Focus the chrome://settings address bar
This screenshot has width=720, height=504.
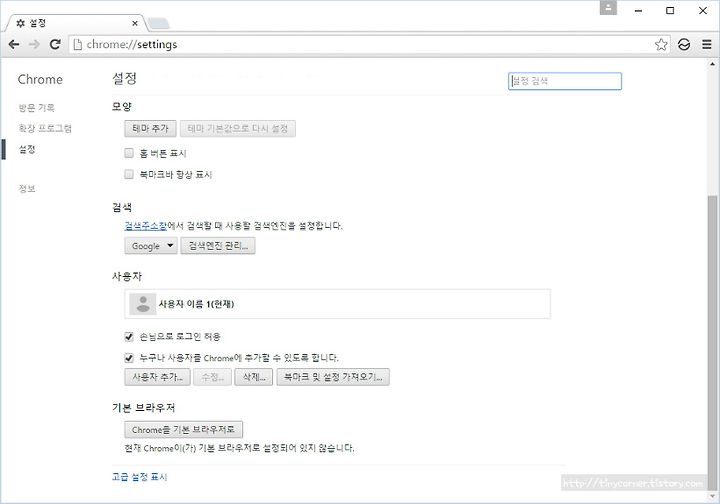click(x=363, y=45)
